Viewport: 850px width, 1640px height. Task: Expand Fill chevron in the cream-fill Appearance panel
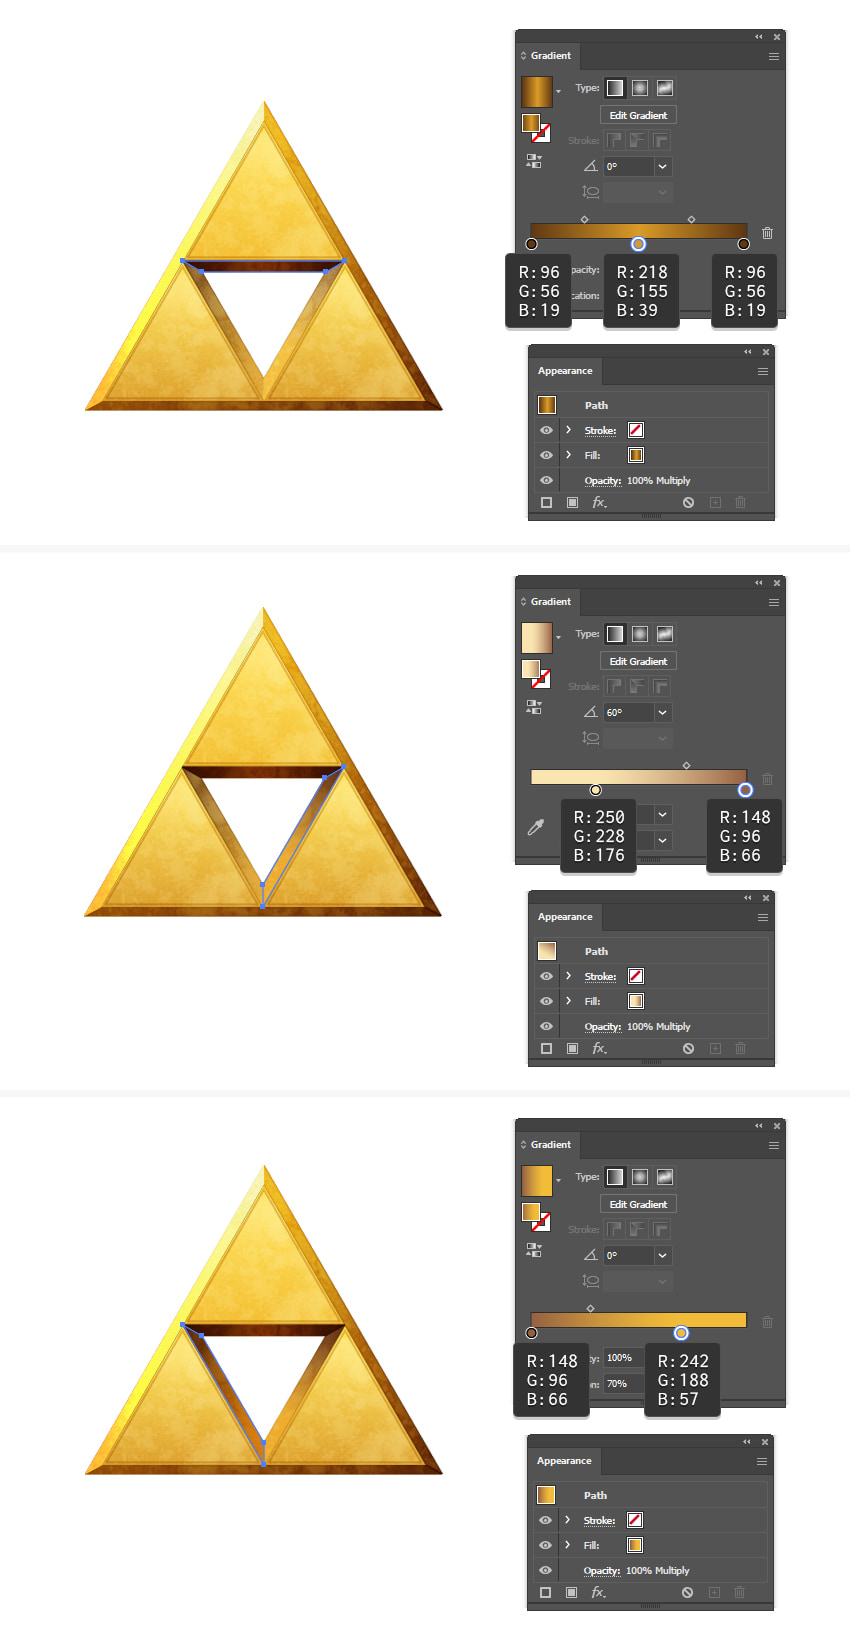tap(568, 1001)
